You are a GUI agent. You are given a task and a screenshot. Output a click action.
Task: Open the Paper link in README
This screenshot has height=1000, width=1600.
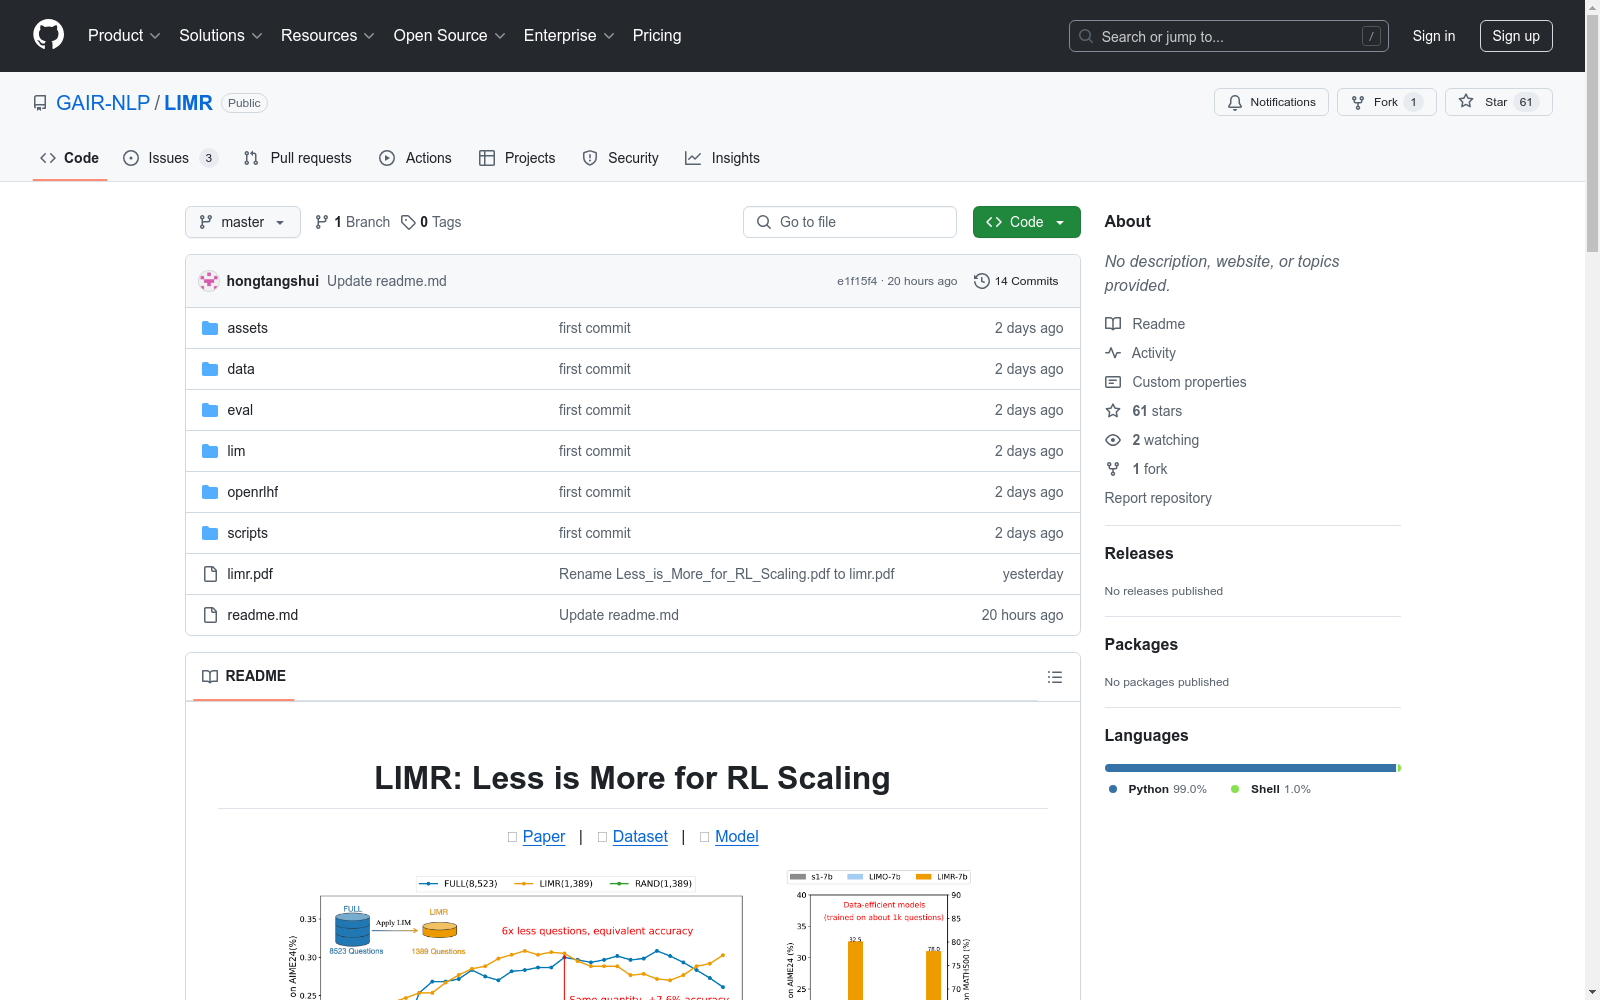[x=544, y=836]
